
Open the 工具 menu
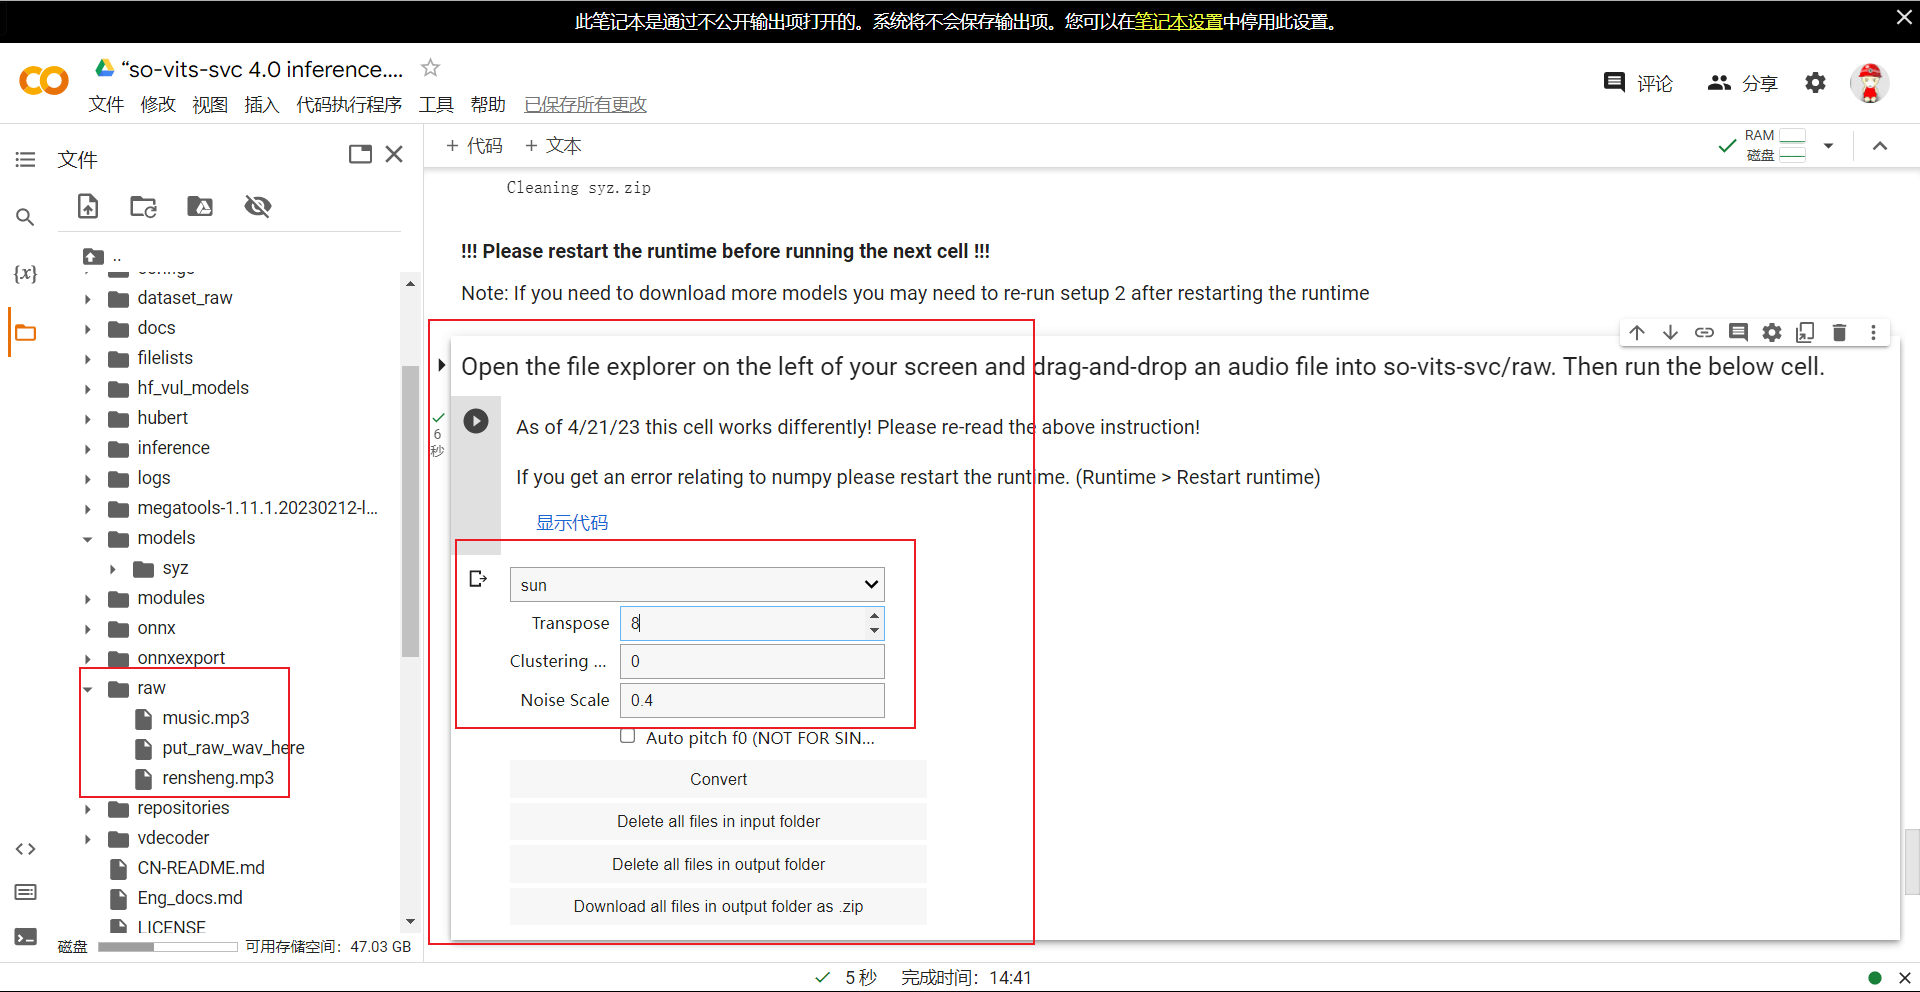point(436,105)
